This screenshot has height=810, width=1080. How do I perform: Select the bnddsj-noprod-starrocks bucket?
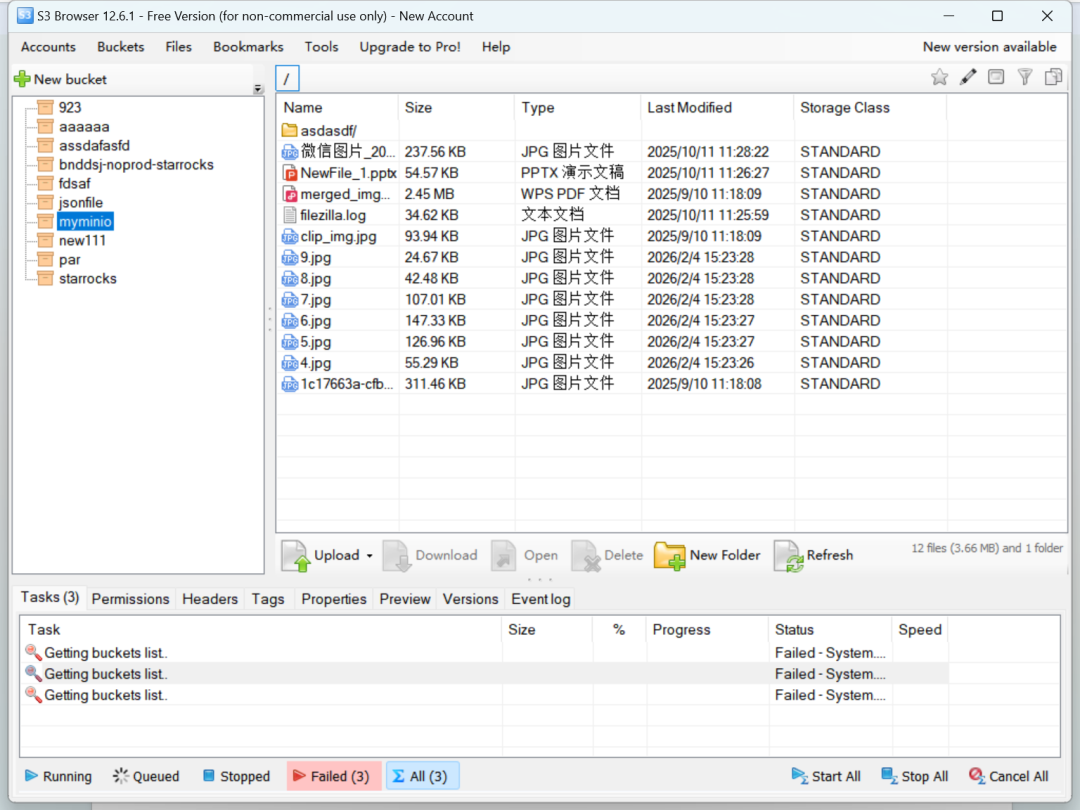[136, 165]
